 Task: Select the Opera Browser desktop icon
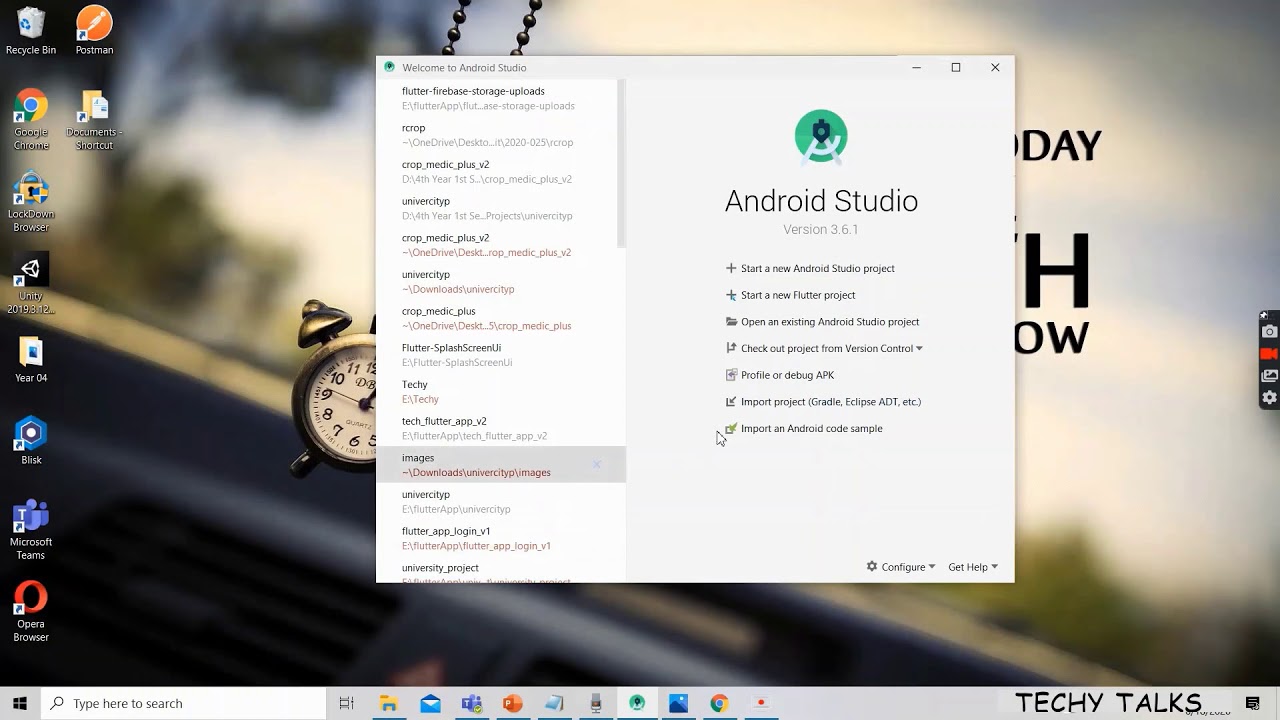click(x=31, y=612)
